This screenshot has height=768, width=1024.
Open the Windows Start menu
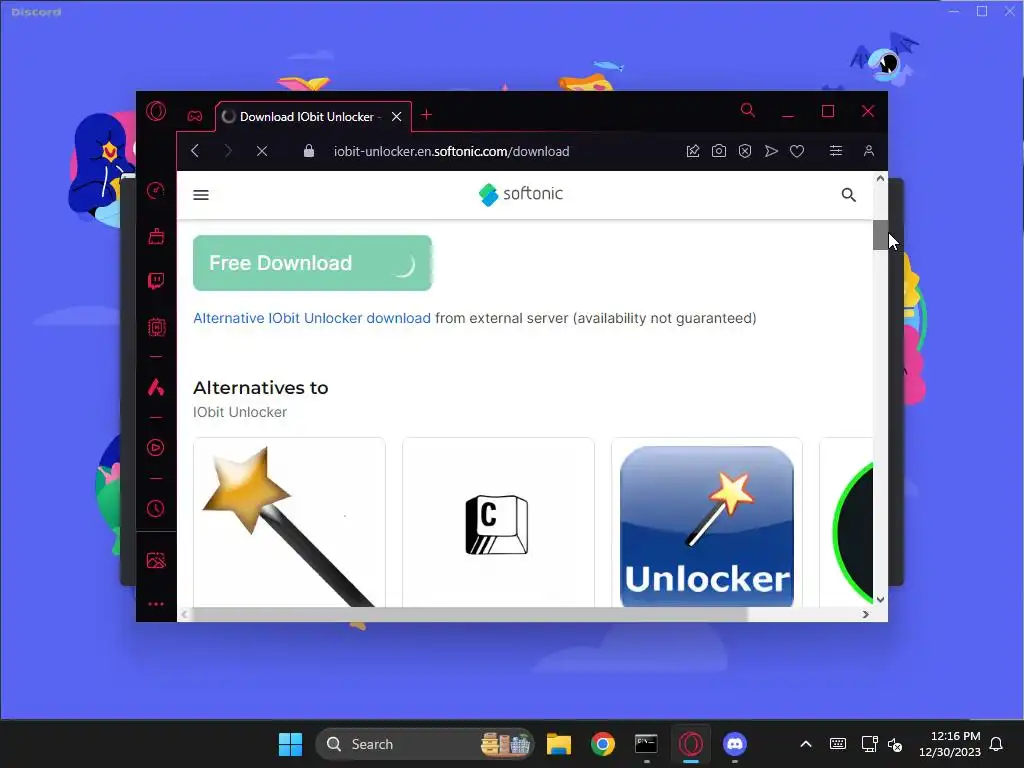290,744
